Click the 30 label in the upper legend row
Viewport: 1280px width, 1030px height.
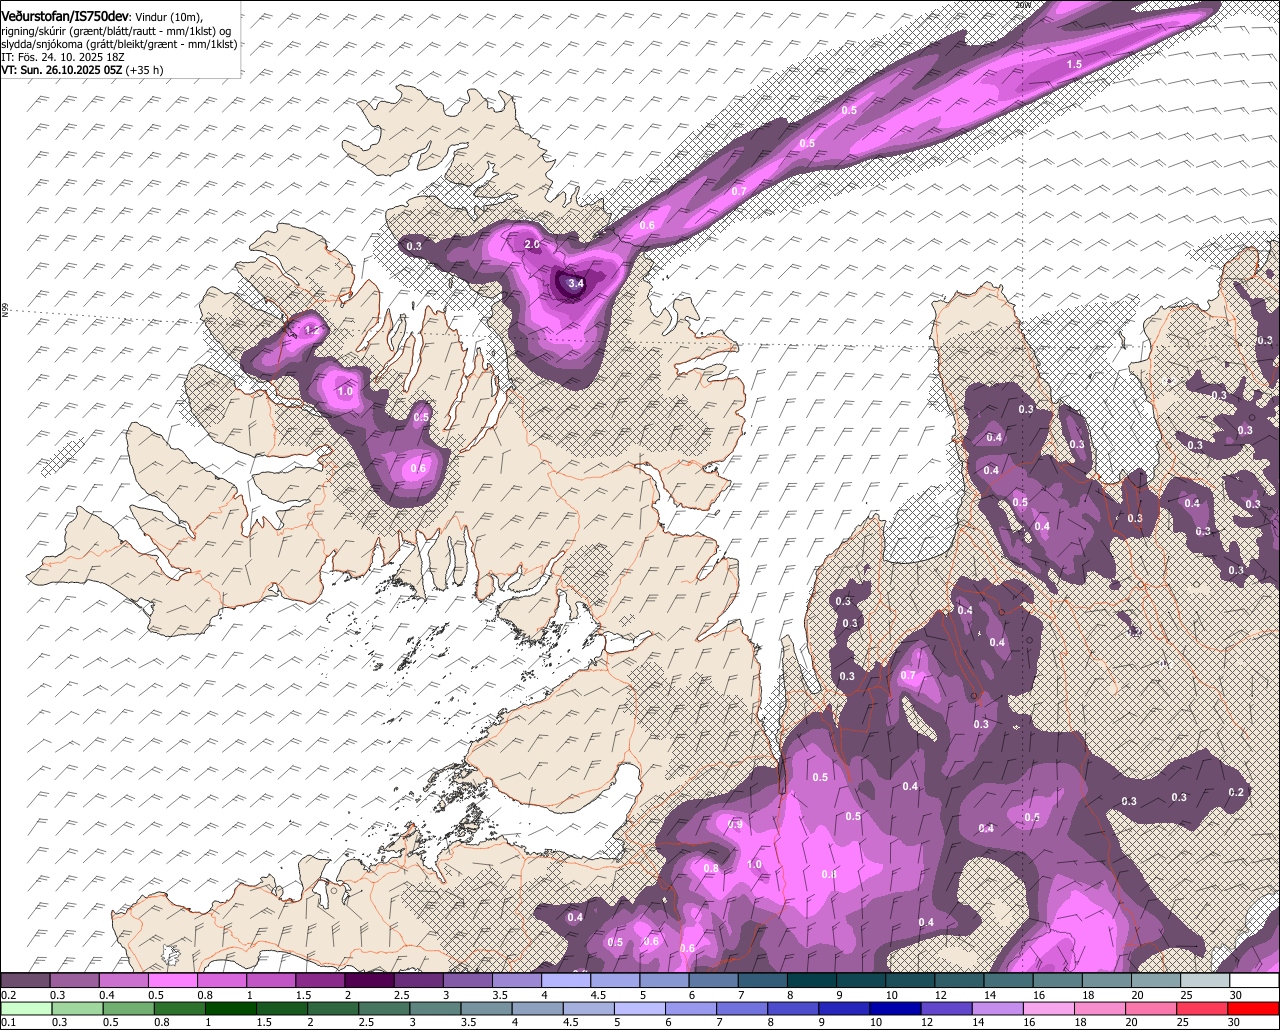[1235, 996]
